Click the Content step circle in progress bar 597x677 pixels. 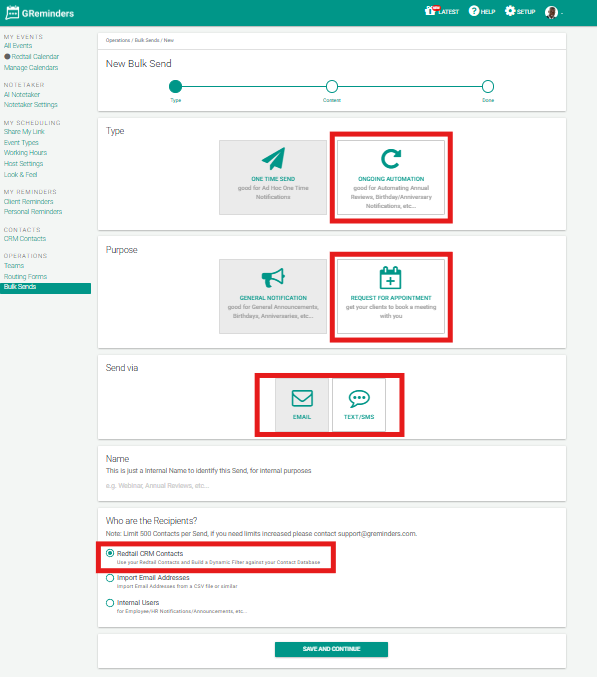(x=332, y=86)
